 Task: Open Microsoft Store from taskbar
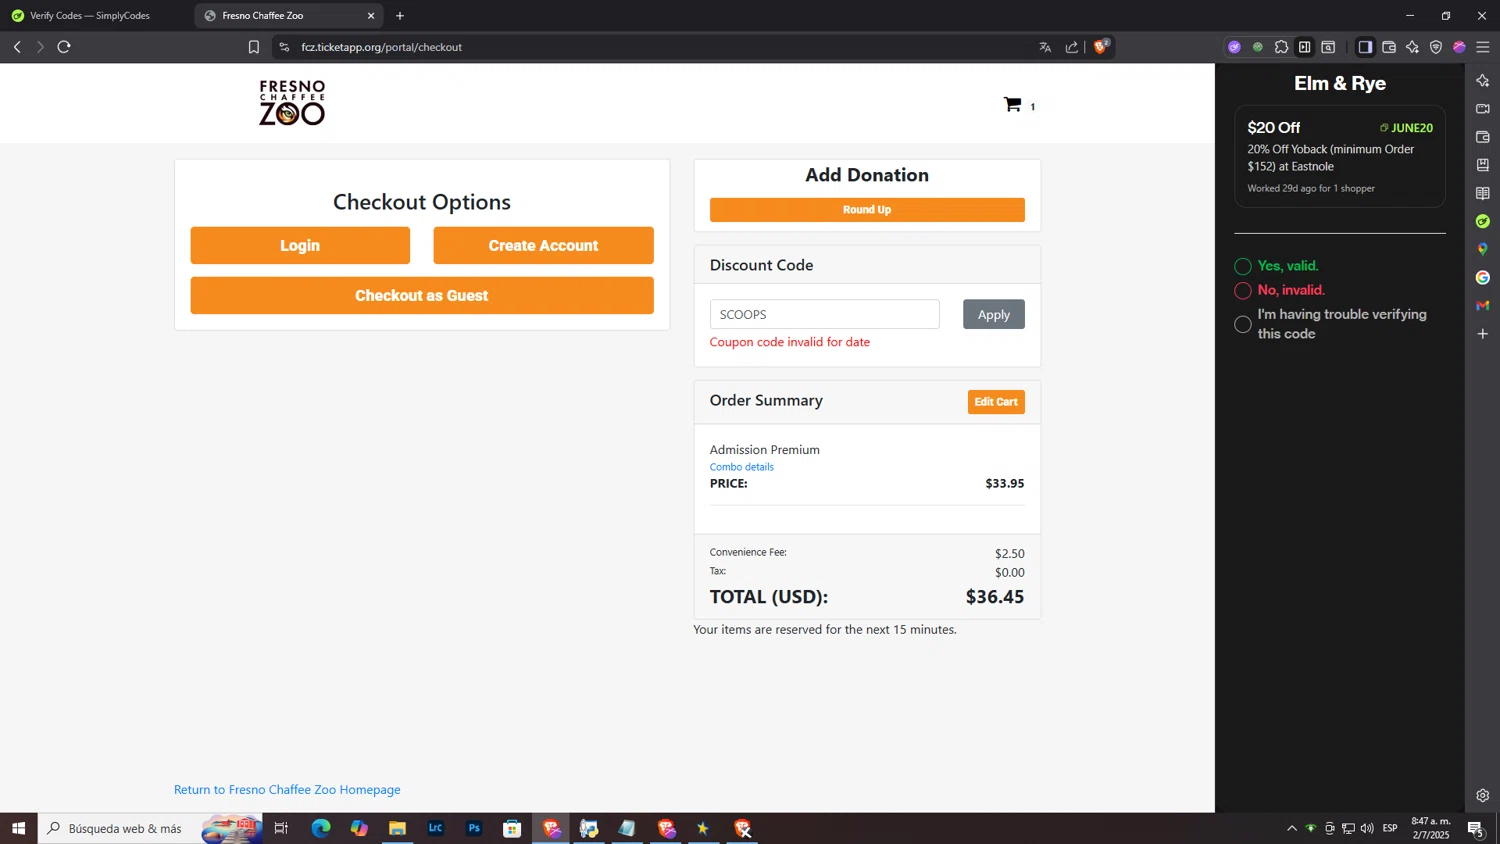click(x=512, y=828)
